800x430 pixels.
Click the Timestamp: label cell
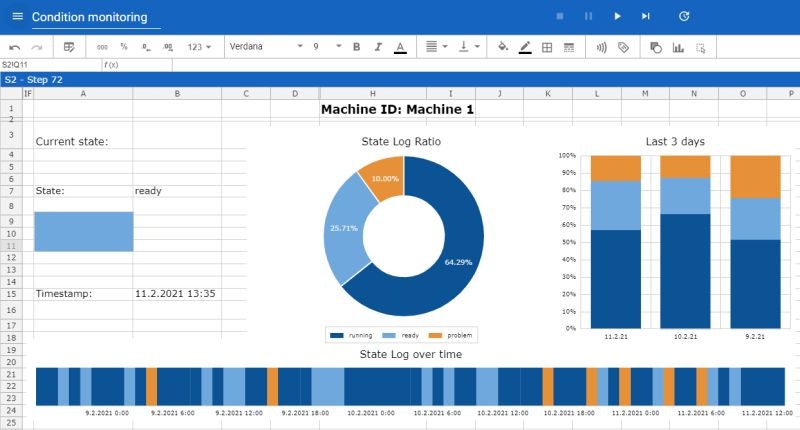click(x=64, y=293)
